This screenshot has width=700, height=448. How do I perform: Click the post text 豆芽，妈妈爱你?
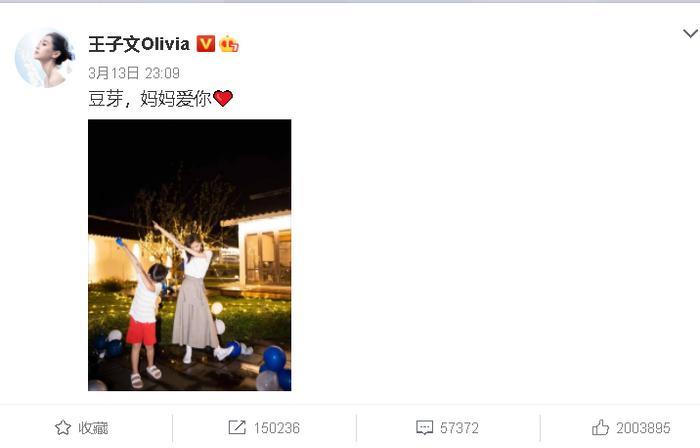coord(150,98)
